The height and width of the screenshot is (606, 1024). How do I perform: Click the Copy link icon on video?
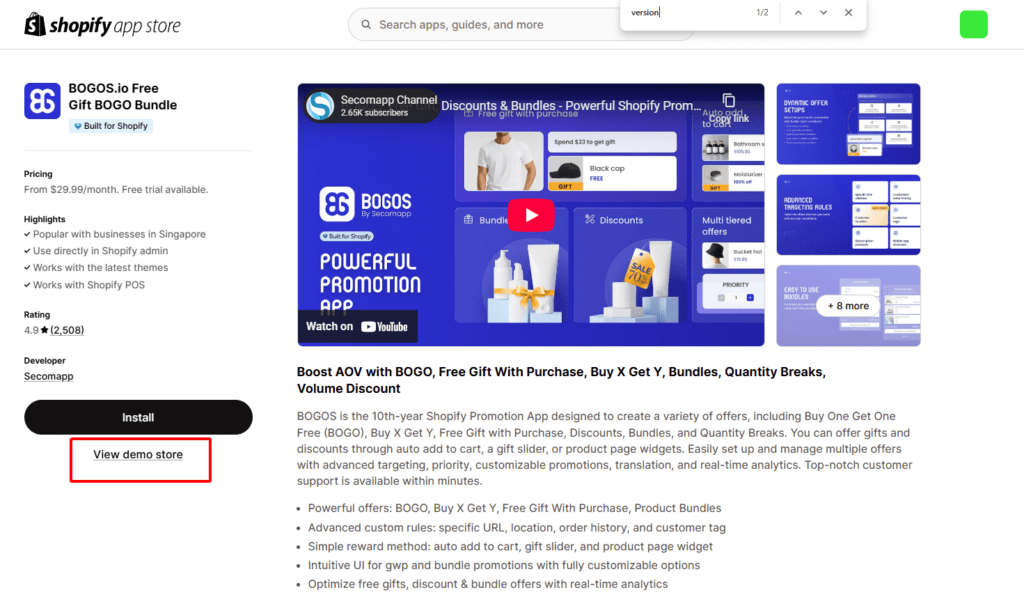[x=728, y=106]
